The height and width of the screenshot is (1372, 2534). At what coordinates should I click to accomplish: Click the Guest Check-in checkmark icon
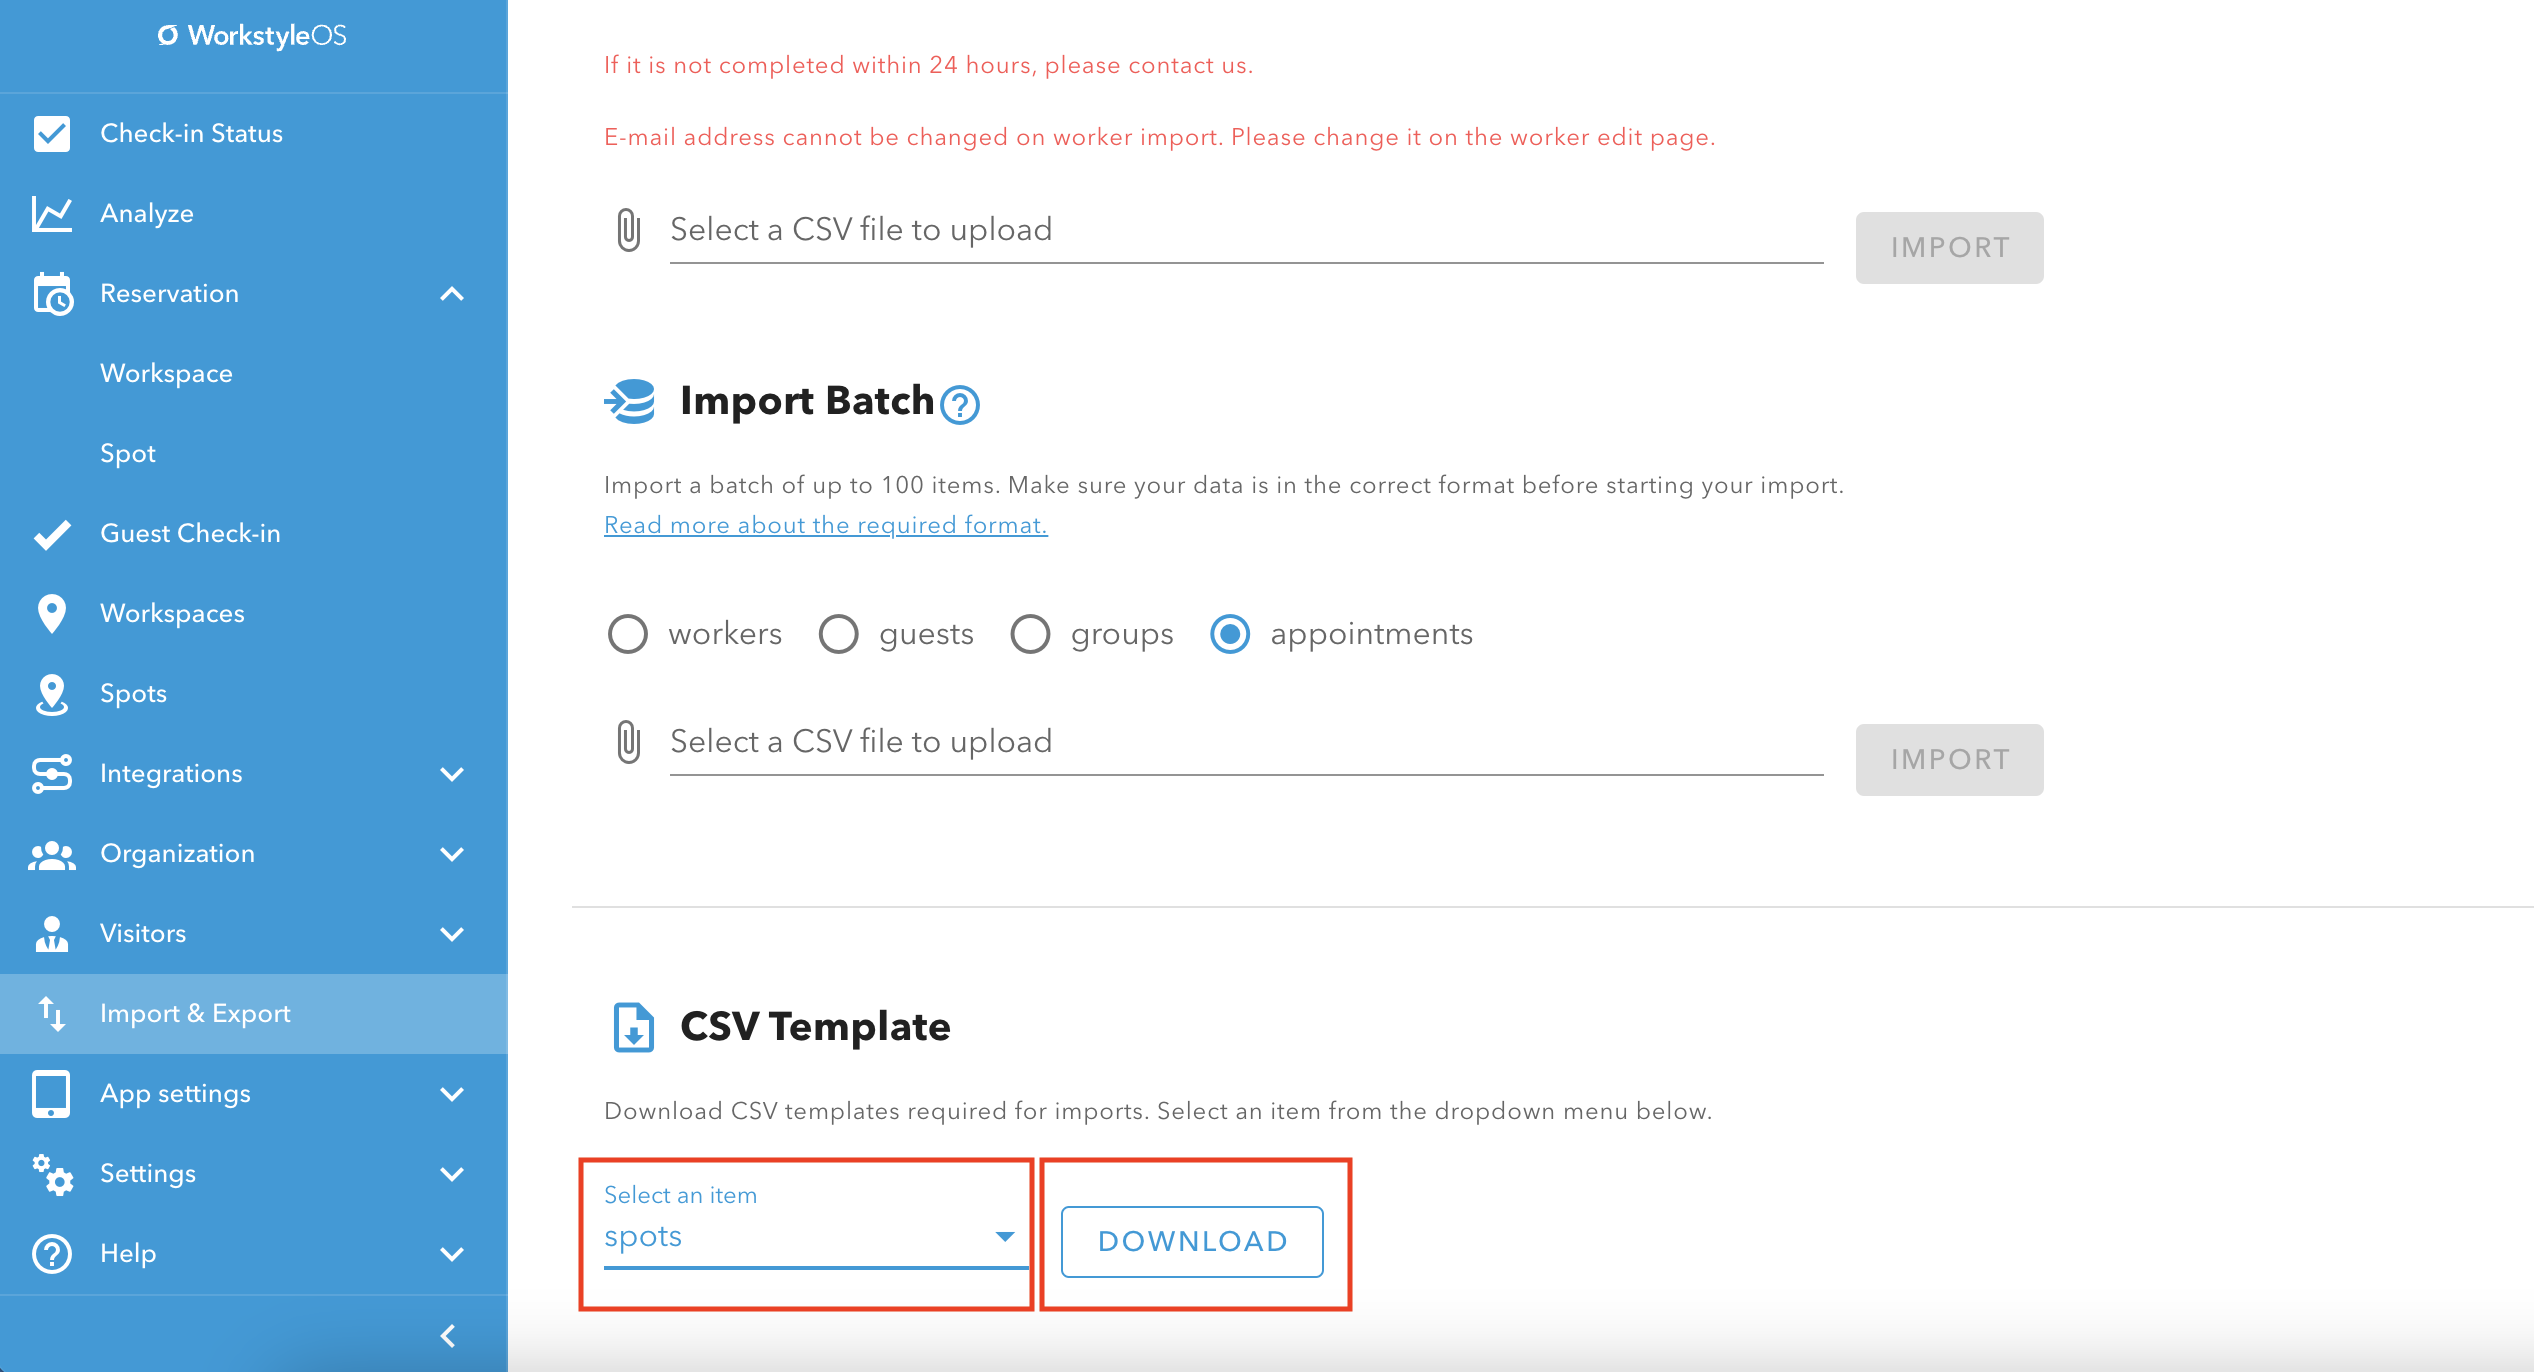coord(52,534)
